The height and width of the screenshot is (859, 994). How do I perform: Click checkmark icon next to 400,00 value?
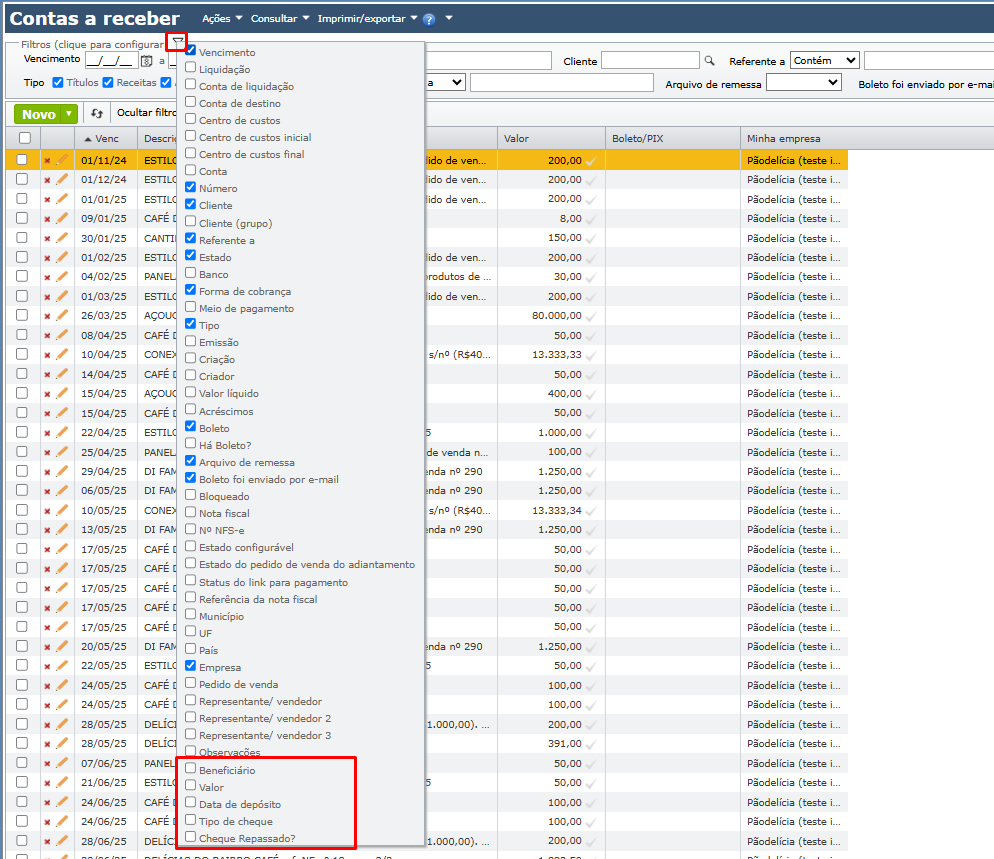click(591, 394)
